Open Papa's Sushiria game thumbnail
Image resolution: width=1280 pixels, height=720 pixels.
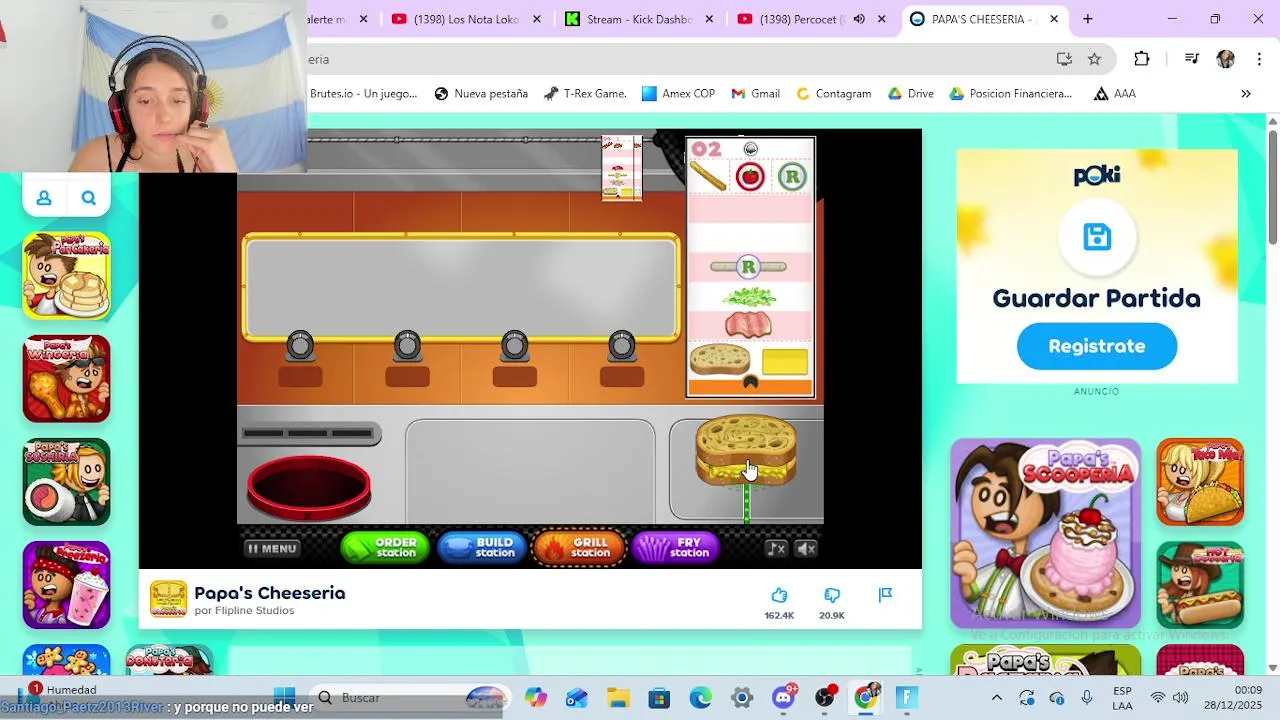click(67, 482)
